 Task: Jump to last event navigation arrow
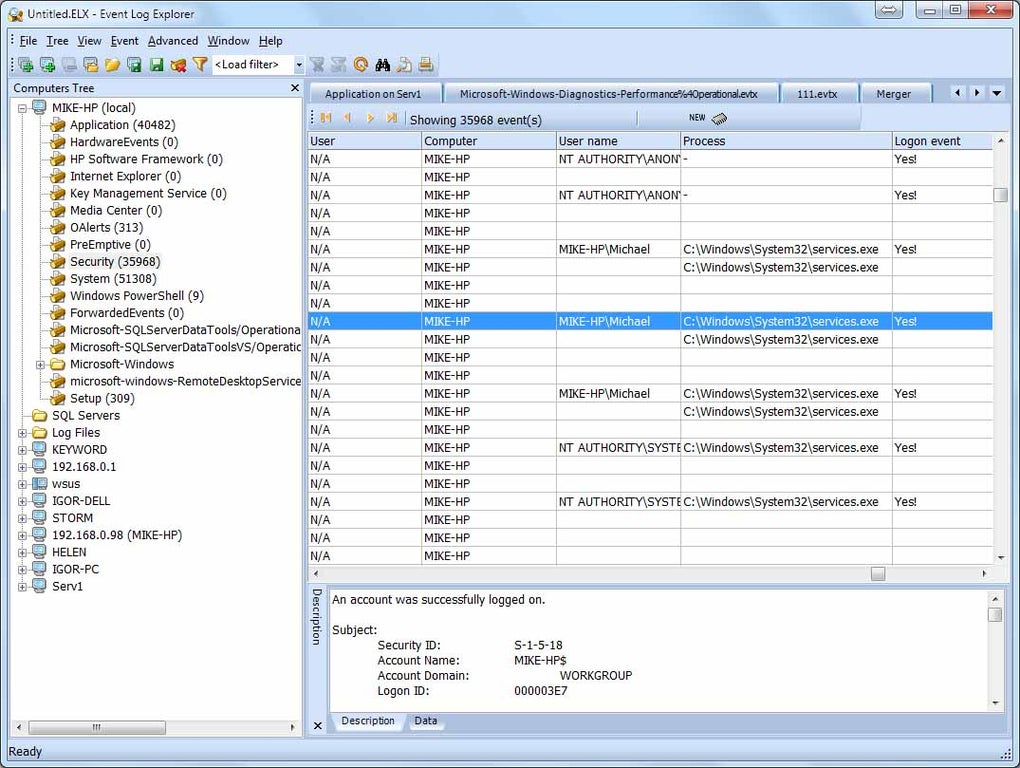coord(393,118)
